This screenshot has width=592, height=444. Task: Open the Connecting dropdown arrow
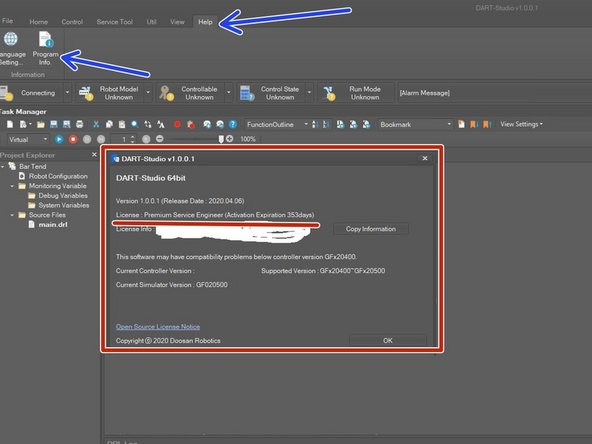tap(67, 92)
